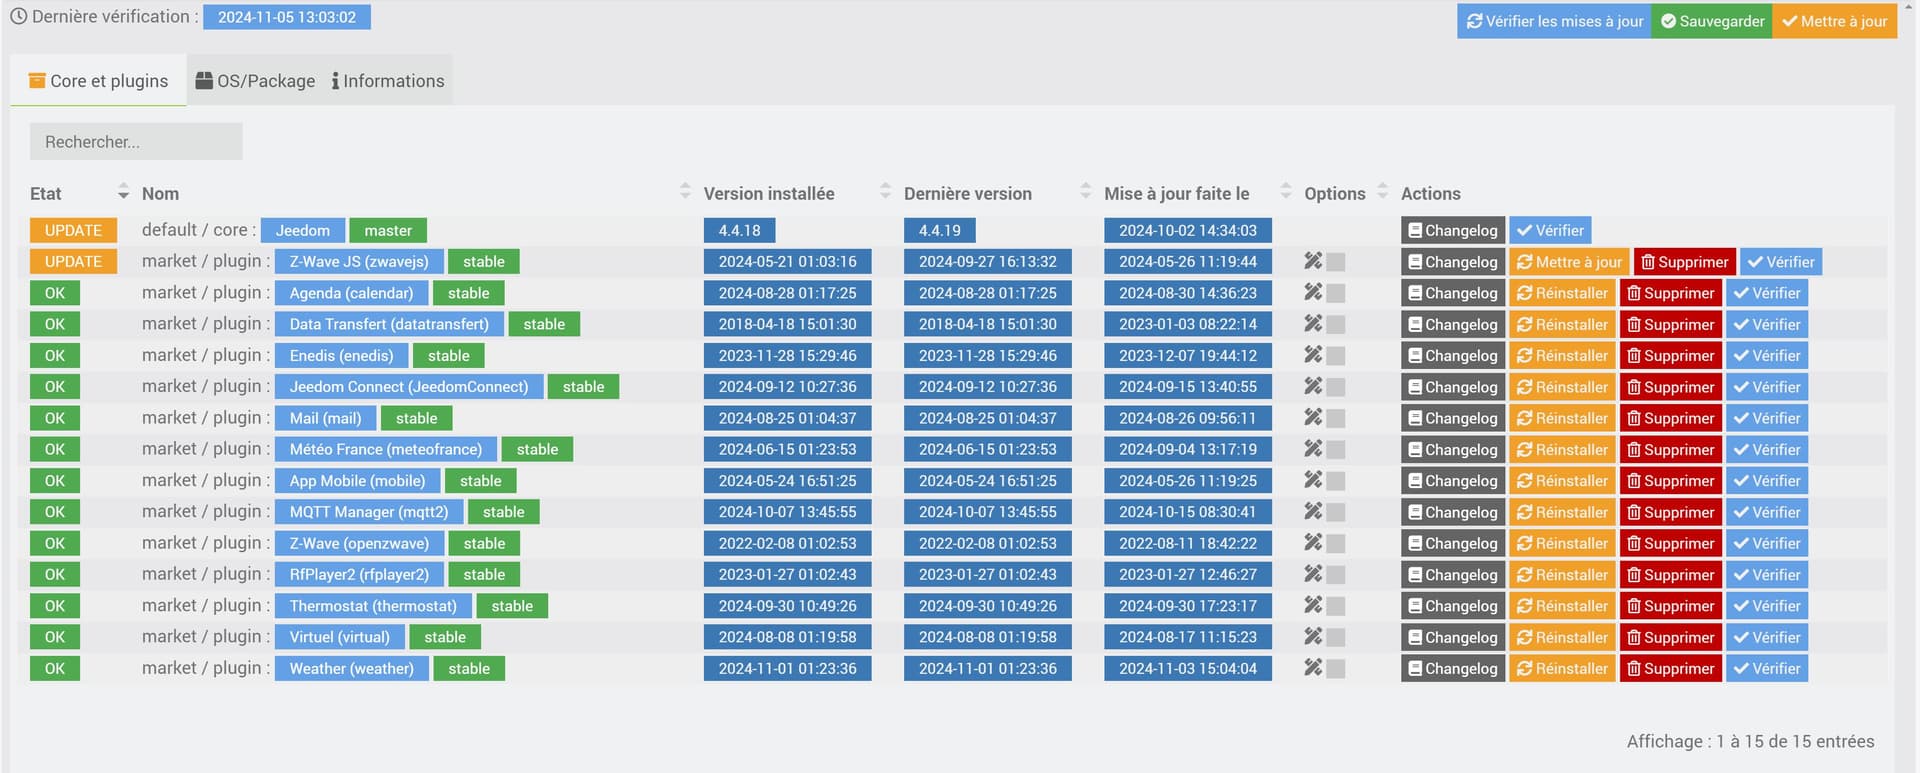Click the options tools icon for Agenda (calendar)
This screenshot has width=1920, height=773.
click(x=1313, y=292)
